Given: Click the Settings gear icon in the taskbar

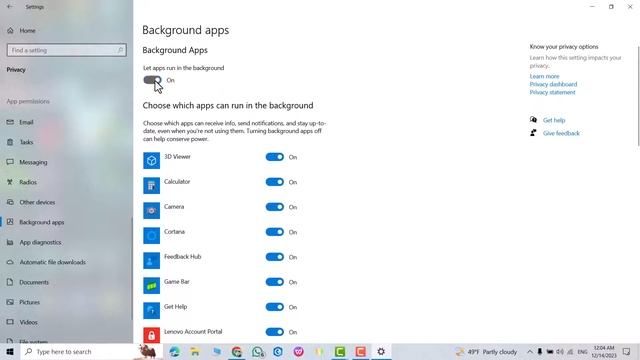Looking at the screenshot, I should pos(381,351).
